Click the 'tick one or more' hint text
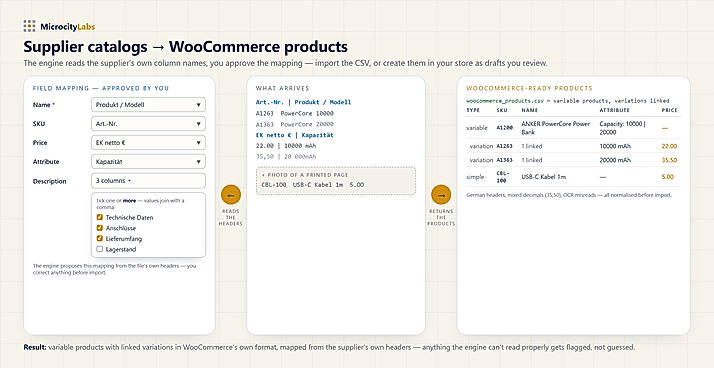 pyautogui.click(x=141, y=203)
